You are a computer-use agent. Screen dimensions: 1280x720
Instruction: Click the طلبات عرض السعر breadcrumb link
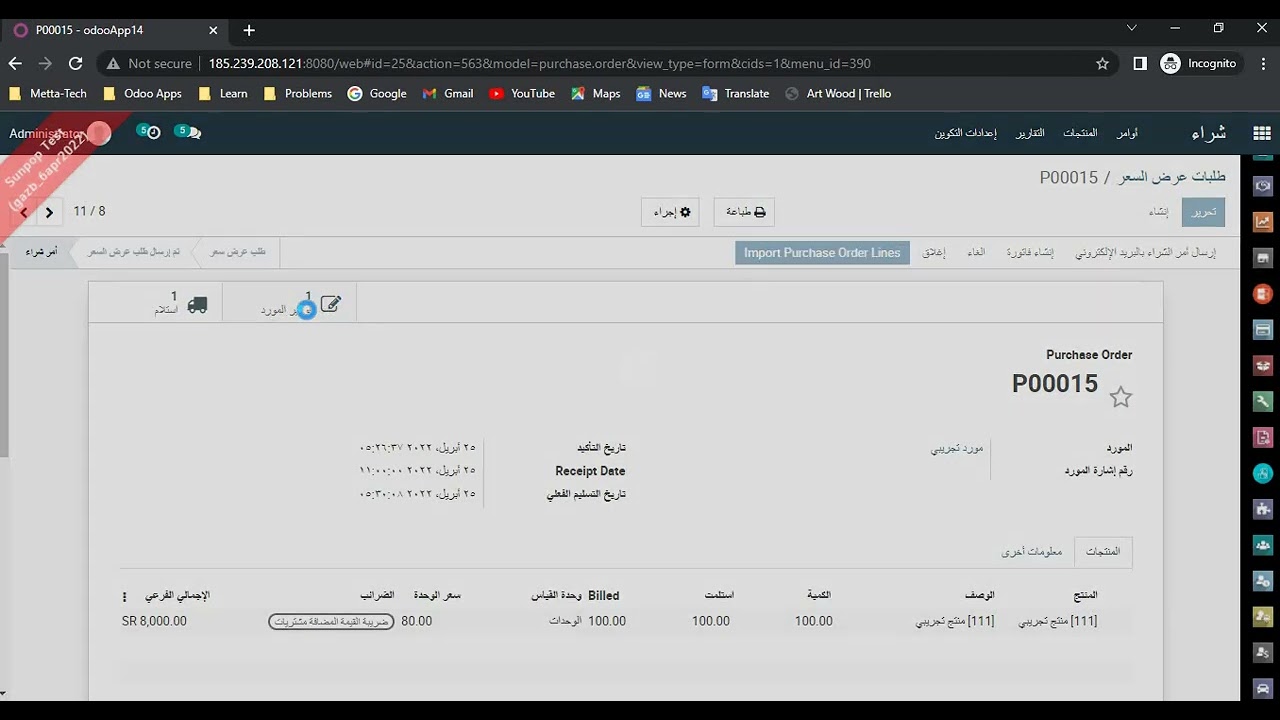point(1172,177)
